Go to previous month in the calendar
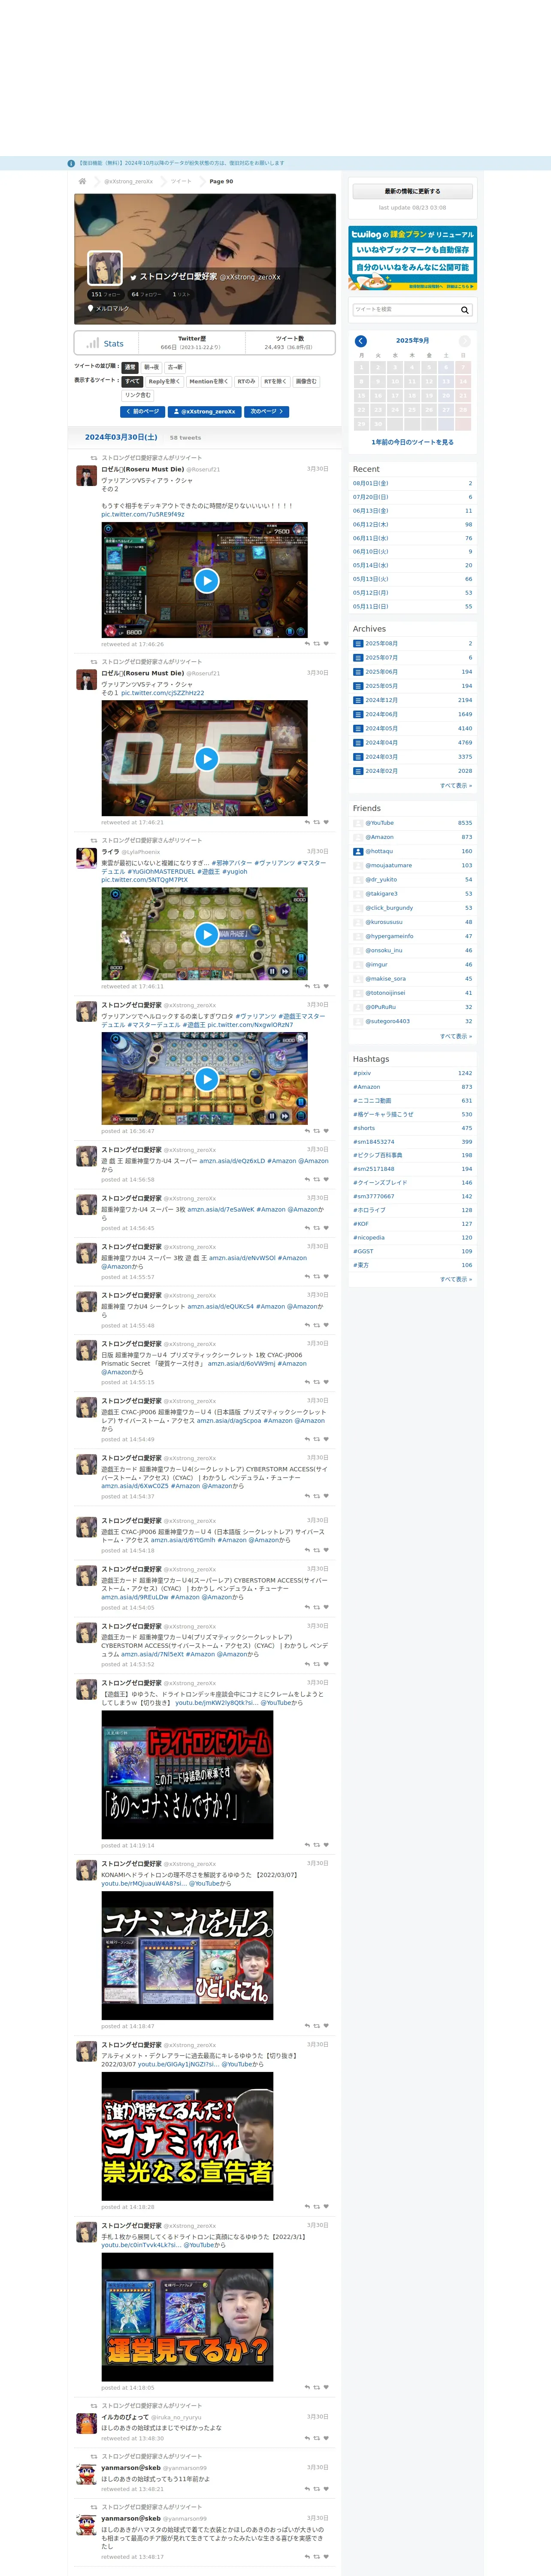The height and width of the screenshot is (2576, 551). [361, 341]
